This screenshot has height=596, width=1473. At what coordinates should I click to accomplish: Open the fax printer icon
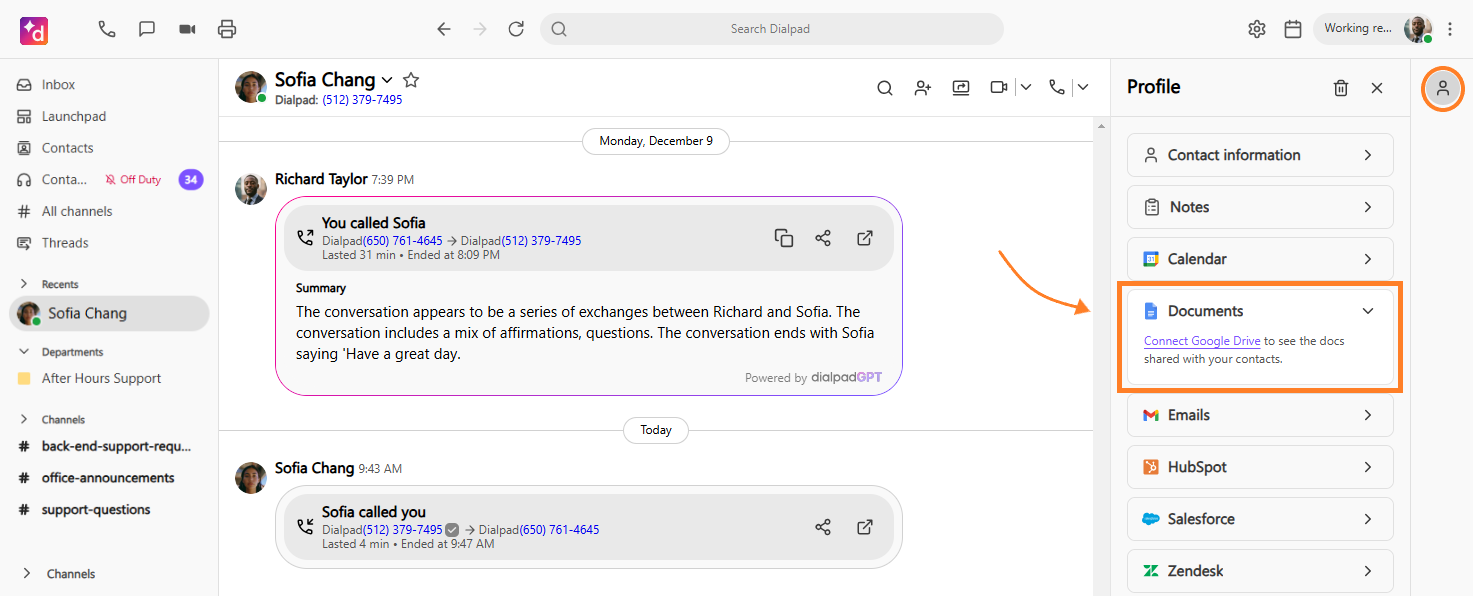[x=227, y=29]
